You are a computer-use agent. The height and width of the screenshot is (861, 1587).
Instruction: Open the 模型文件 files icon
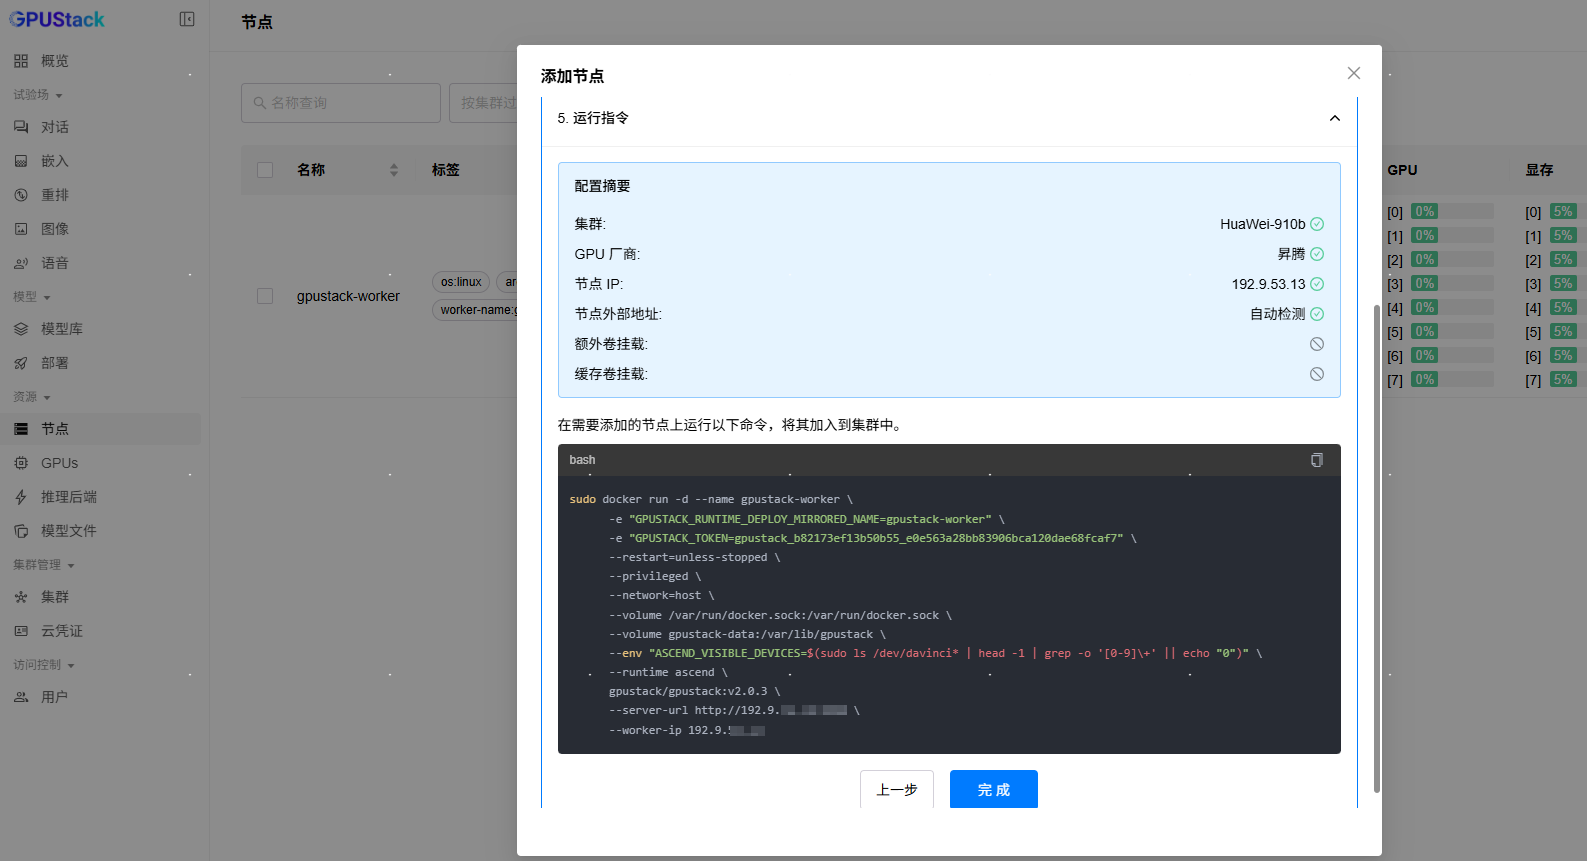point(21,531)
